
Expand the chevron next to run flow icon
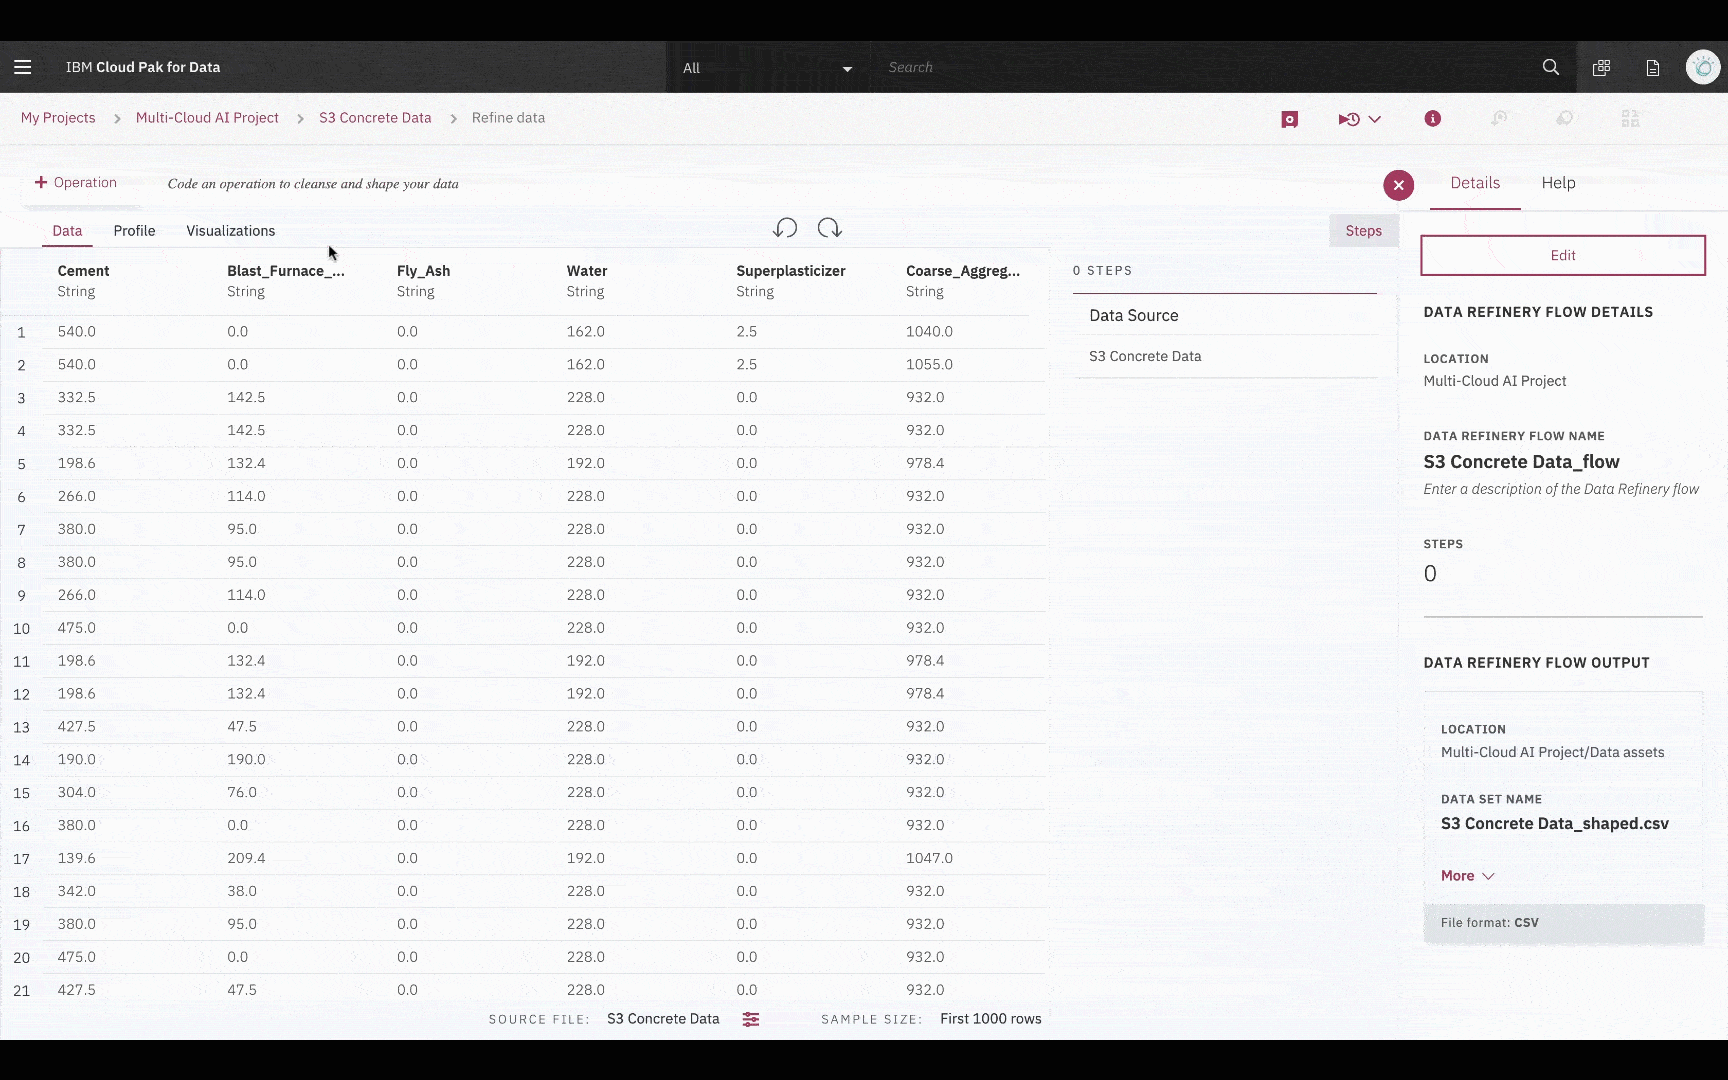1375,119
